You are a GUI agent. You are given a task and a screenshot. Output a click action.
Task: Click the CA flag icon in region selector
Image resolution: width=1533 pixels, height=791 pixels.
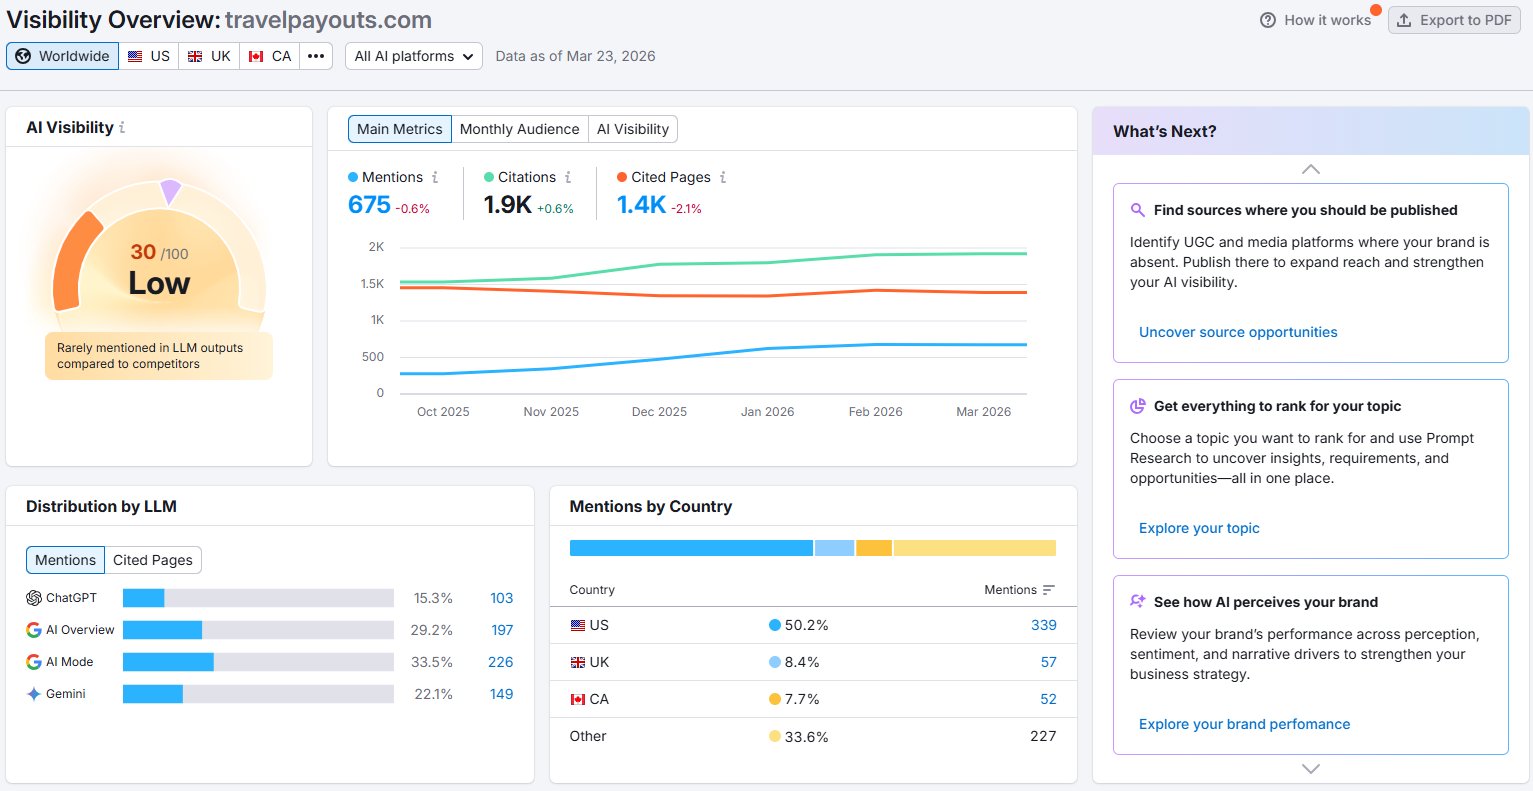tap(256, 56)
